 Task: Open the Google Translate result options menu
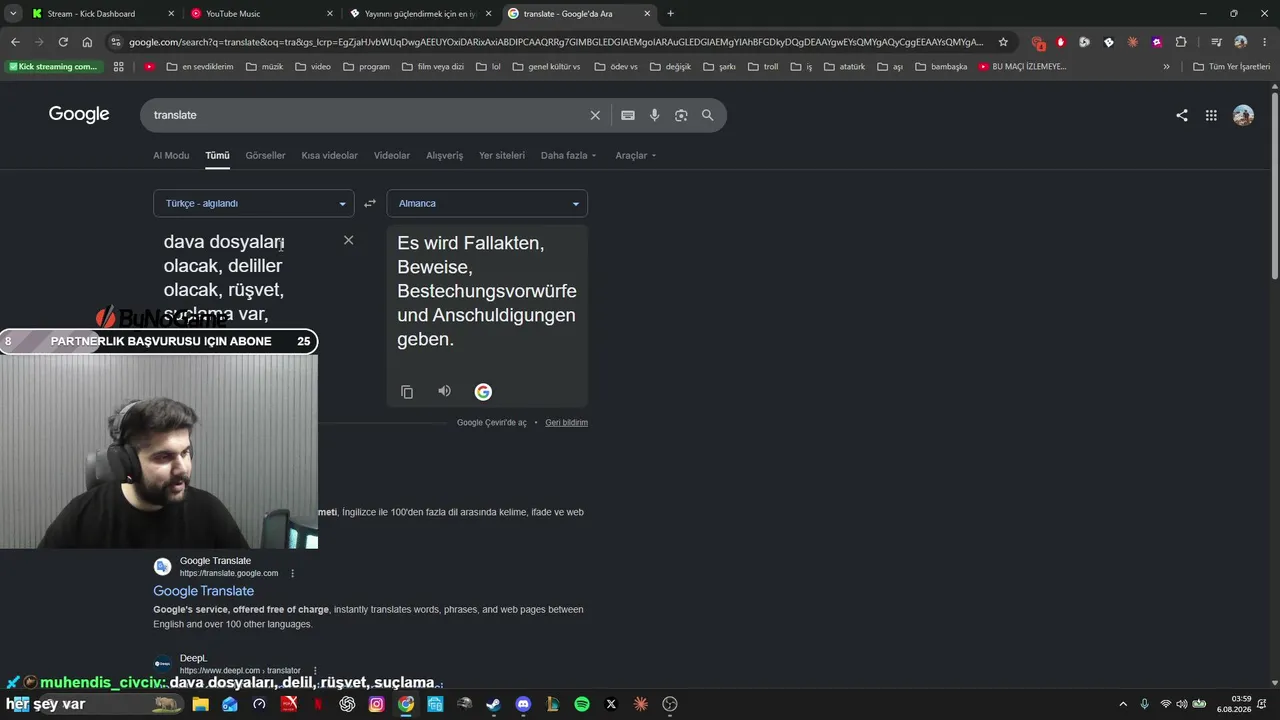tap(293, 573)
